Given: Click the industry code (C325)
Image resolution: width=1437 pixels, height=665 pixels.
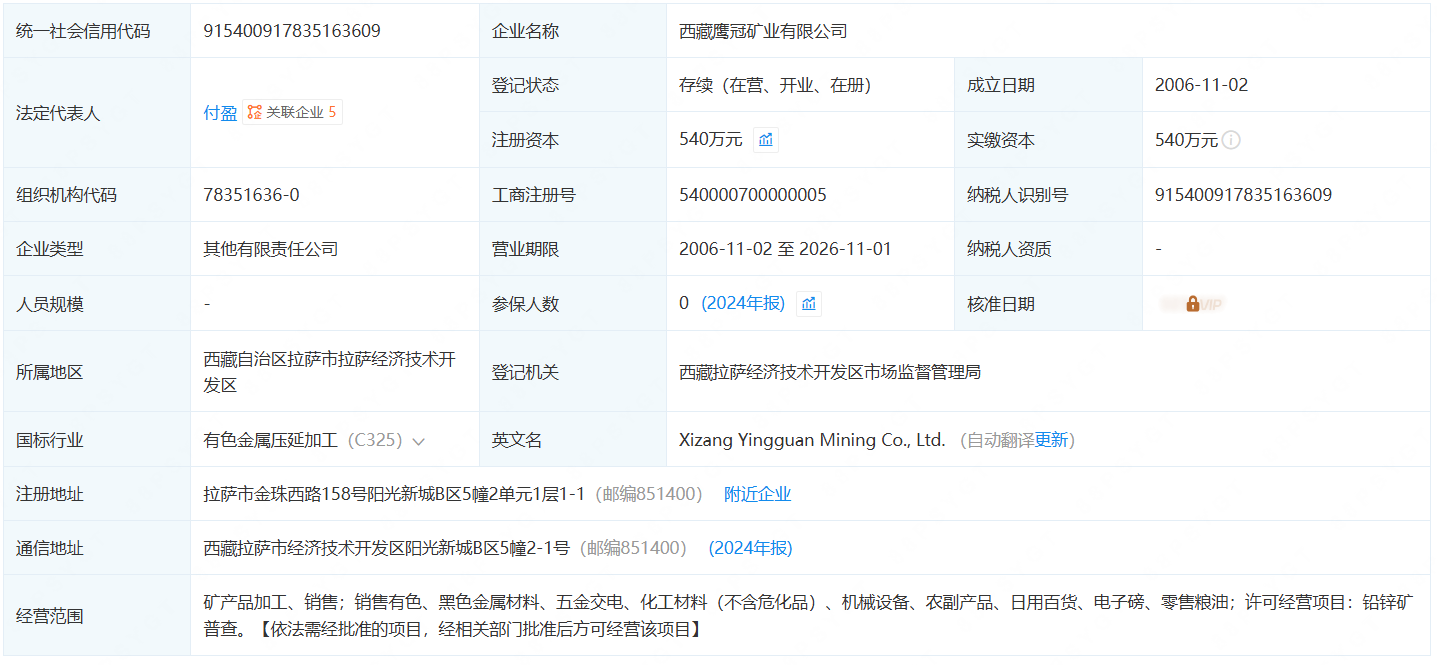Looking at the screenshot, I should point(375,440).
